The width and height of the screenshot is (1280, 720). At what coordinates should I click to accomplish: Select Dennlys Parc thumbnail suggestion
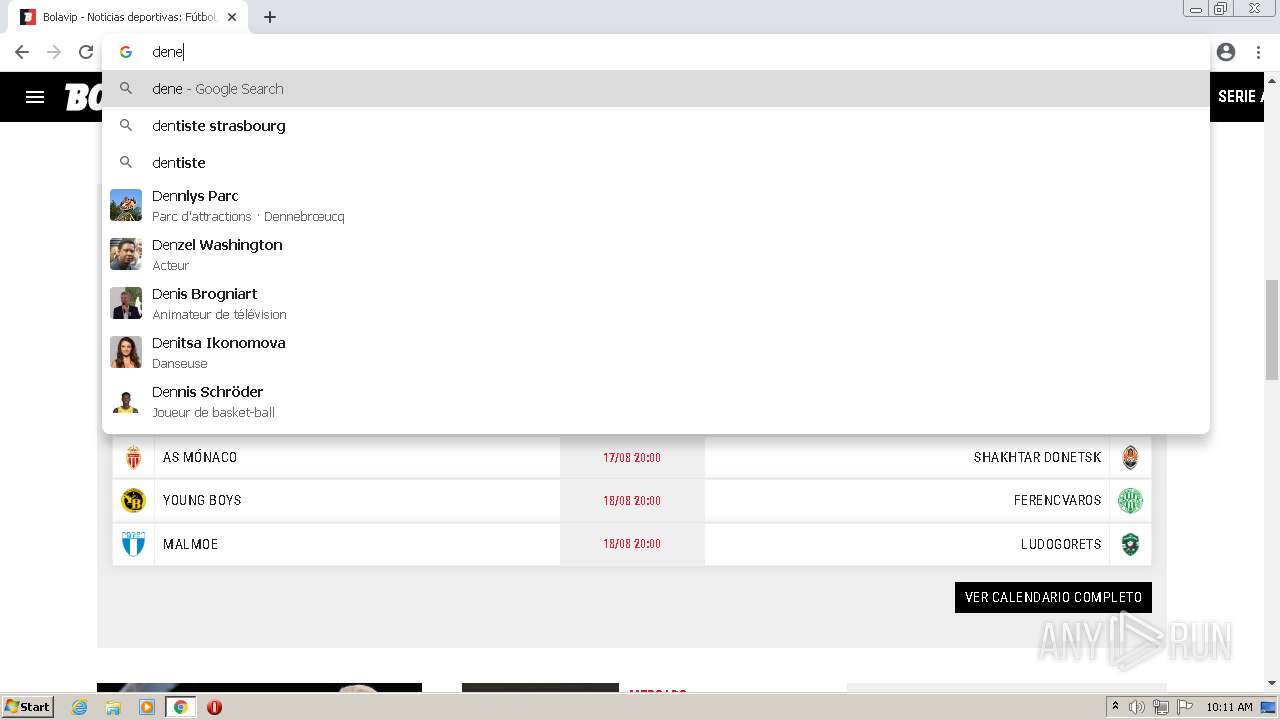click(126, 205)
